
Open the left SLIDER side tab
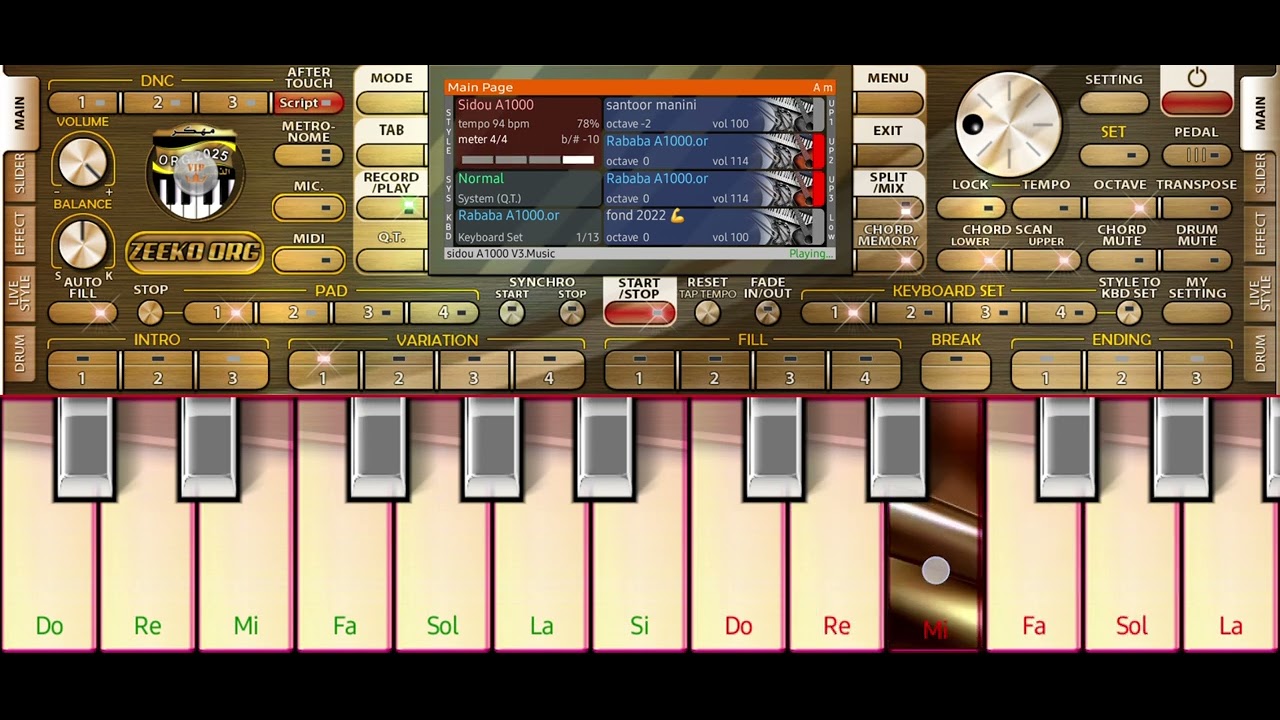click(19, 175)
